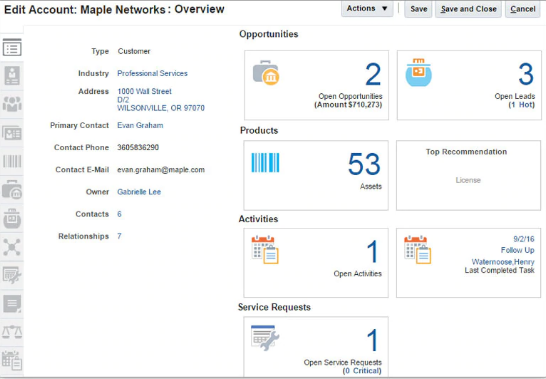Click the Last Completed Task calendar icon
The image size is (546, 379).
418,250
